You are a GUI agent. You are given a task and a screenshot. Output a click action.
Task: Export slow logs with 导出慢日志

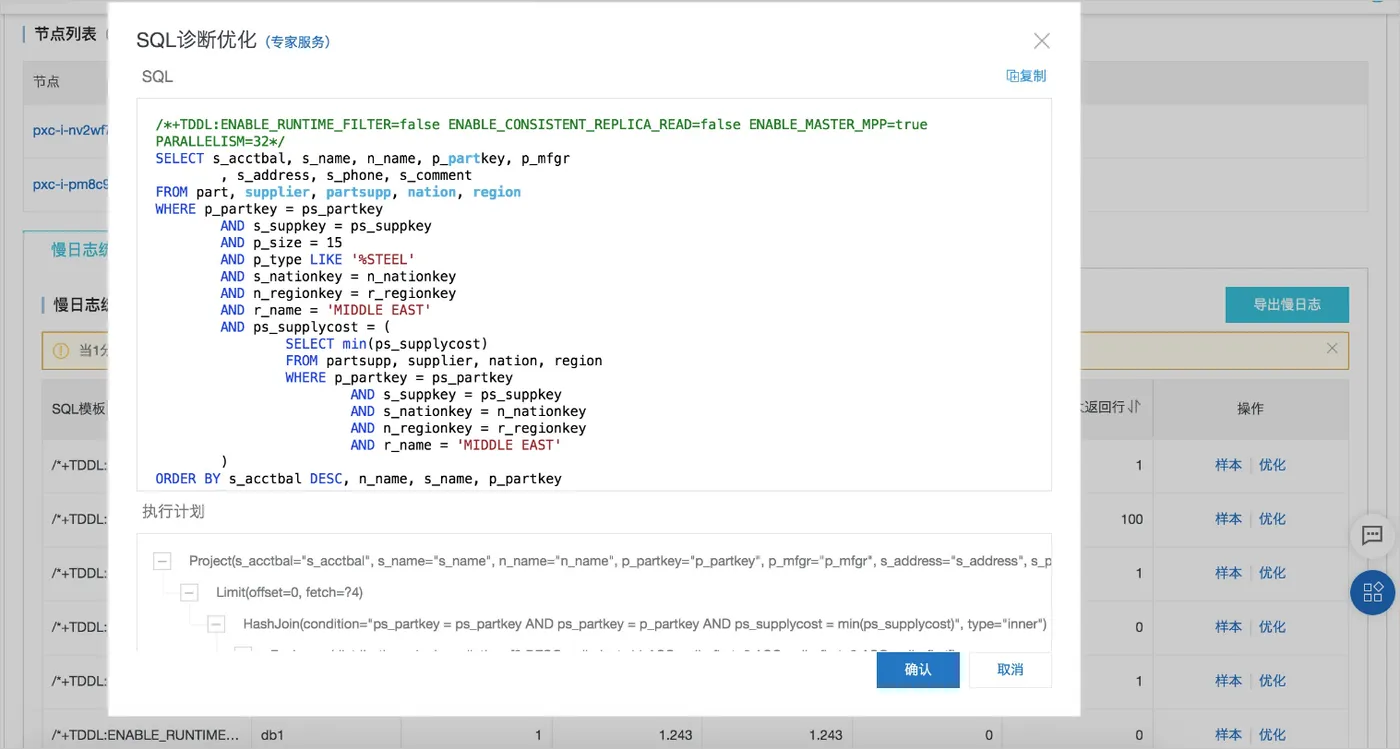(1287, 305)
